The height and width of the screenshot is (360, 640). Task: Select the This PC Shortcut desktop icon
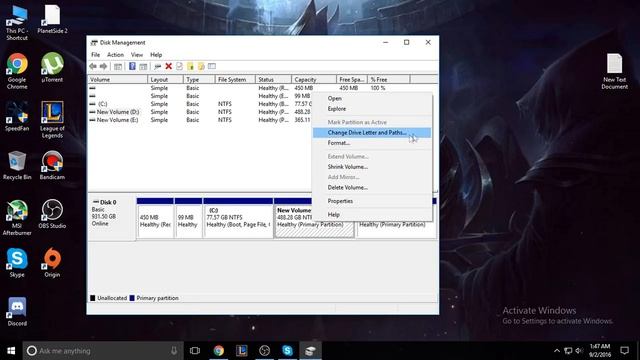coord(17,22)
